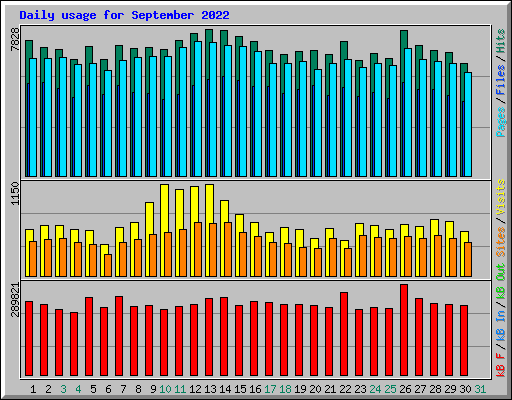Click day label 27 on the x-axis
Viewport: 512px width, 400px height.
(x=420, y=389)
